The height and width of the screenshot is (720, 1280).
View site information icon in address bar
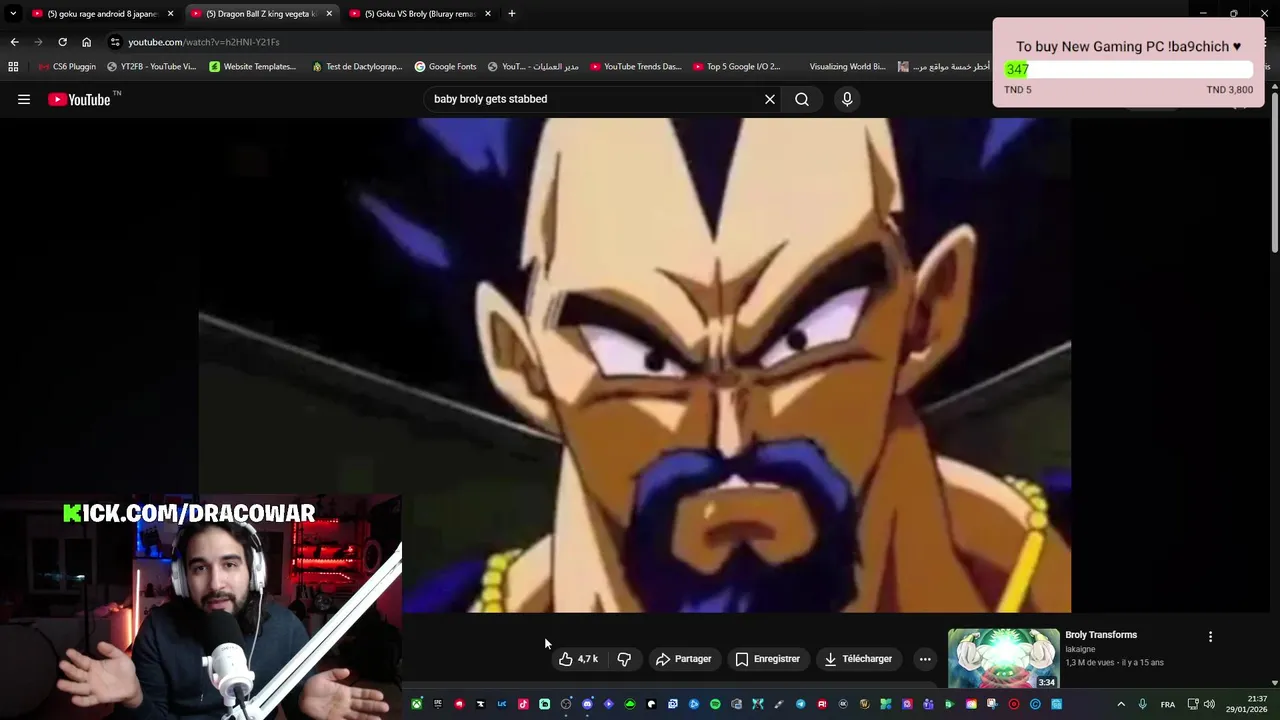point(115,42)
